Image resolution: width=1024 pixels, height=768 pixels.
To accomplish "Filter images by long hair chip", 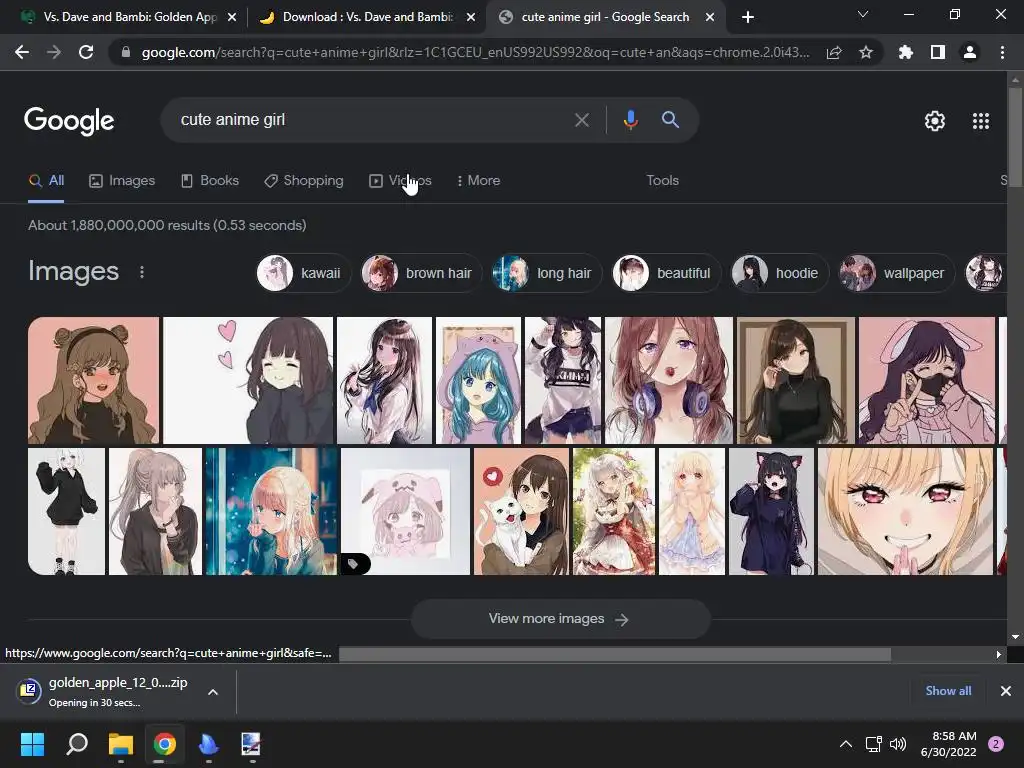I will pyautogui.click(x=547, y=273).
